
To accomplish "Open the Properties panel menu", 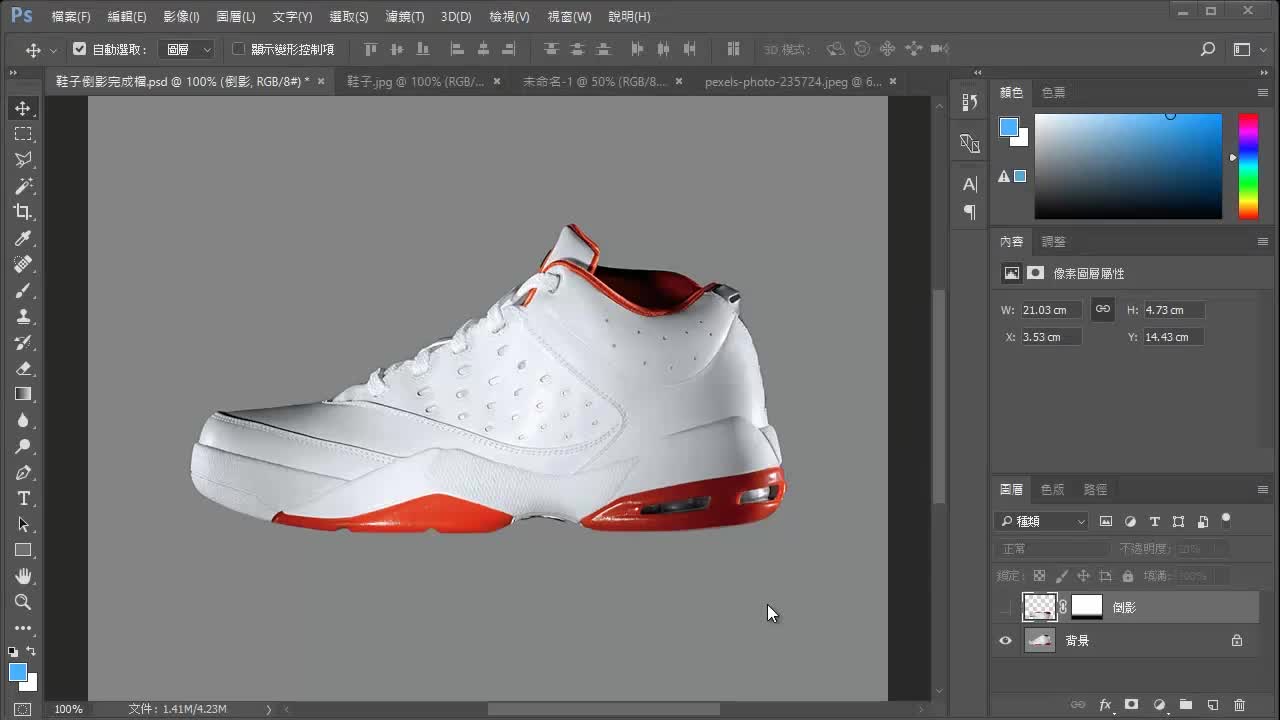I will point(1263,241).
